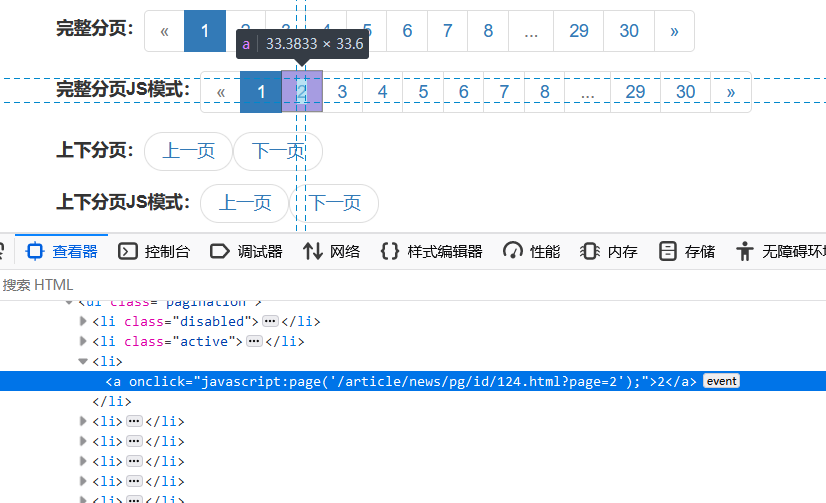Click the event badge on the selected anchor
826x503 pixels.
pyautogui.click(x=721, y=381)
